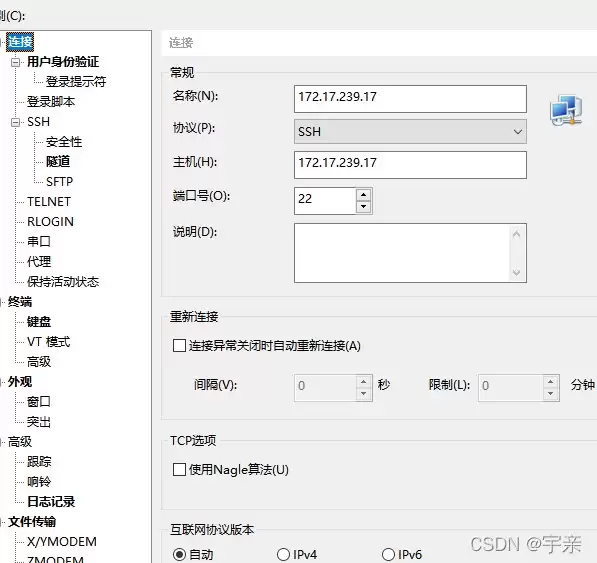The image size is (597, 563).
Task: Select 保持活动状态 in the tree
Action: tap(63, 282)
